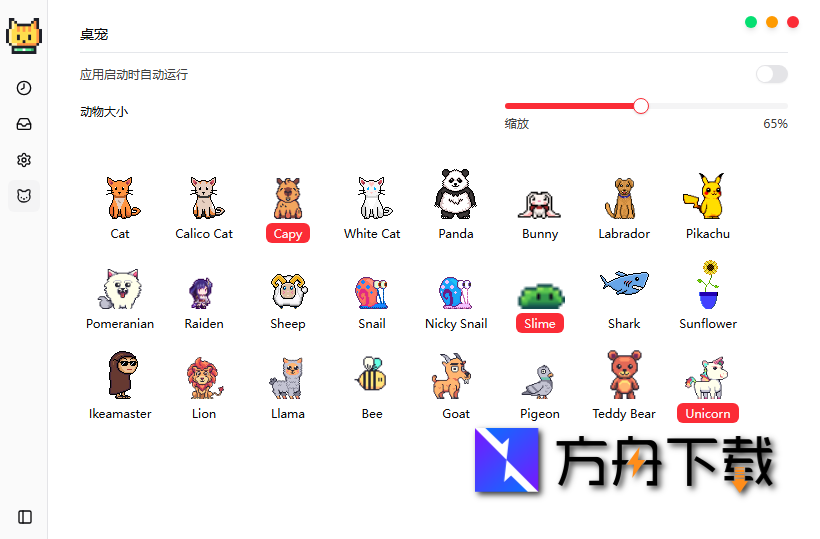Choose the Raiden character sprite
This screenshot has width=820, height=539.
click(201, 293)
